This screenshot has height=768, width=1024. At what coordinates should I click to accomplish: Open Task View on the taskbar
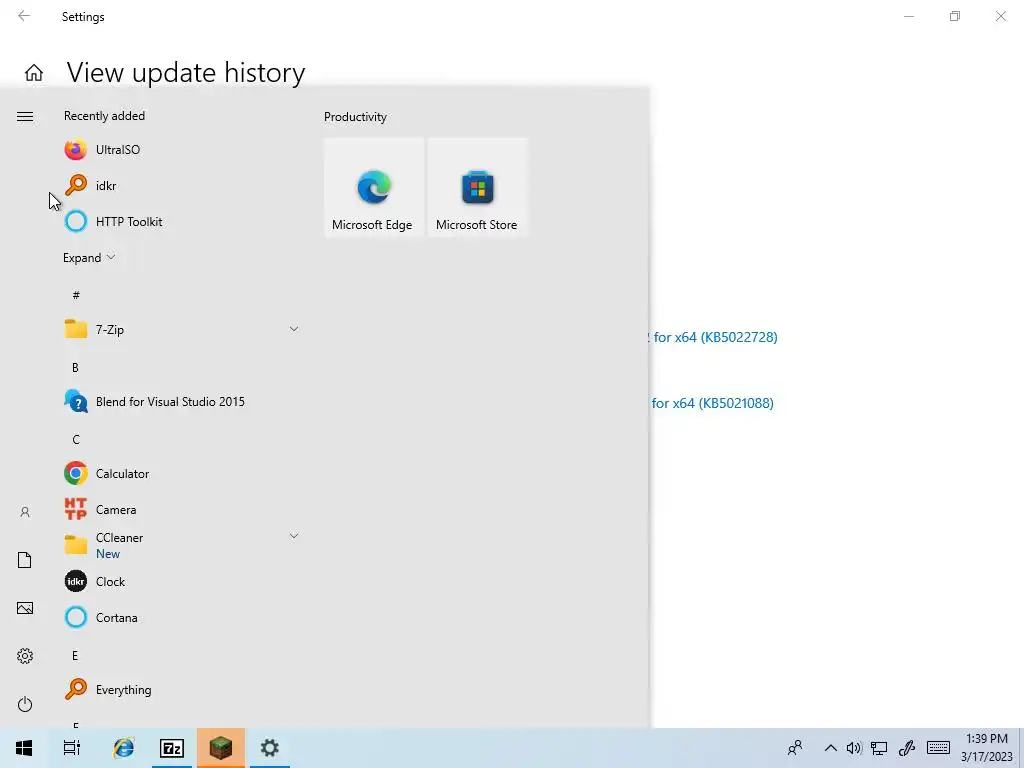(x=72, y=748)
